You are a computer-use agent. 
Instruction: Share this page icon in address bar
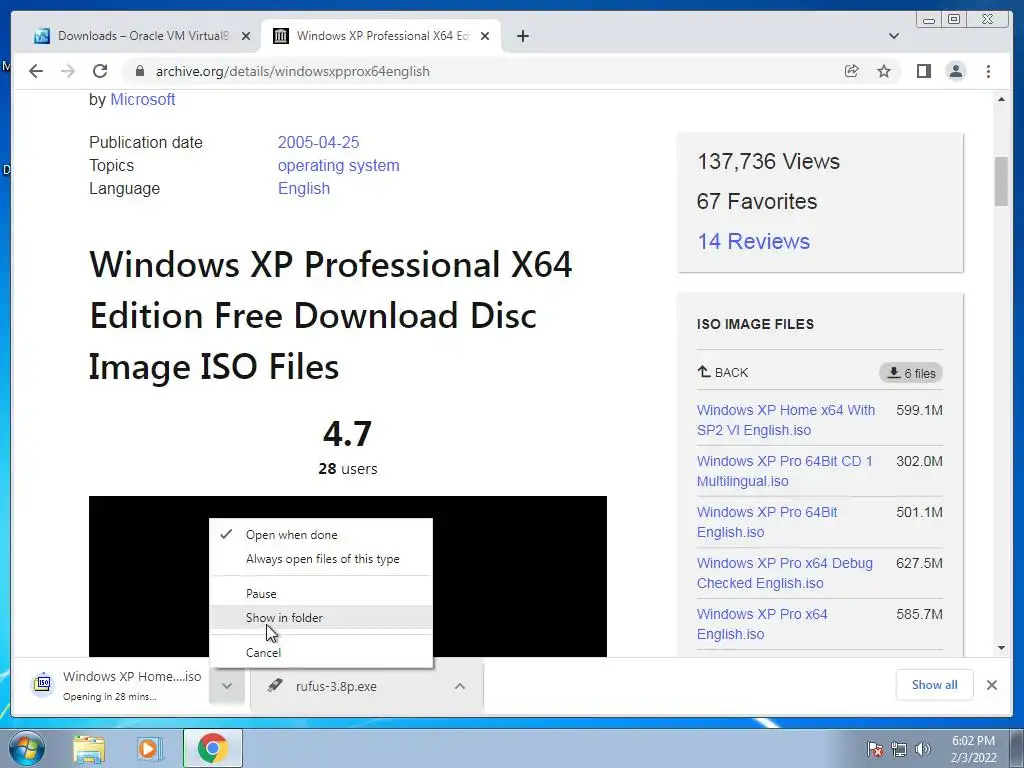click(851, 71)
